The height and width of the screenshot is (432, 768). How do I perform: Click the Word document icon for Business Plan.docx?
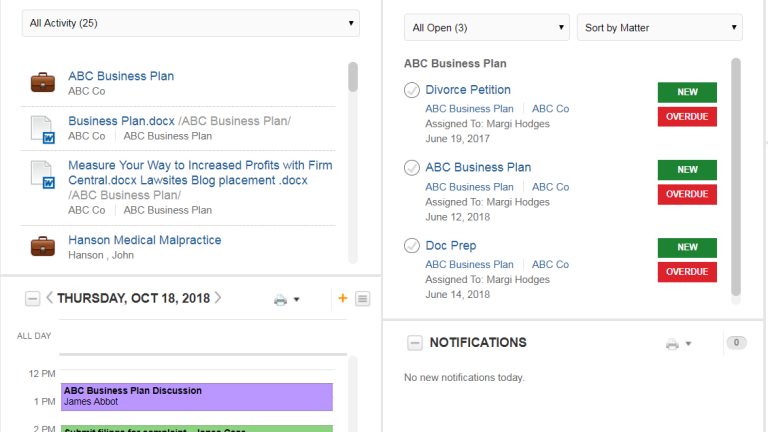click(42, 128)
